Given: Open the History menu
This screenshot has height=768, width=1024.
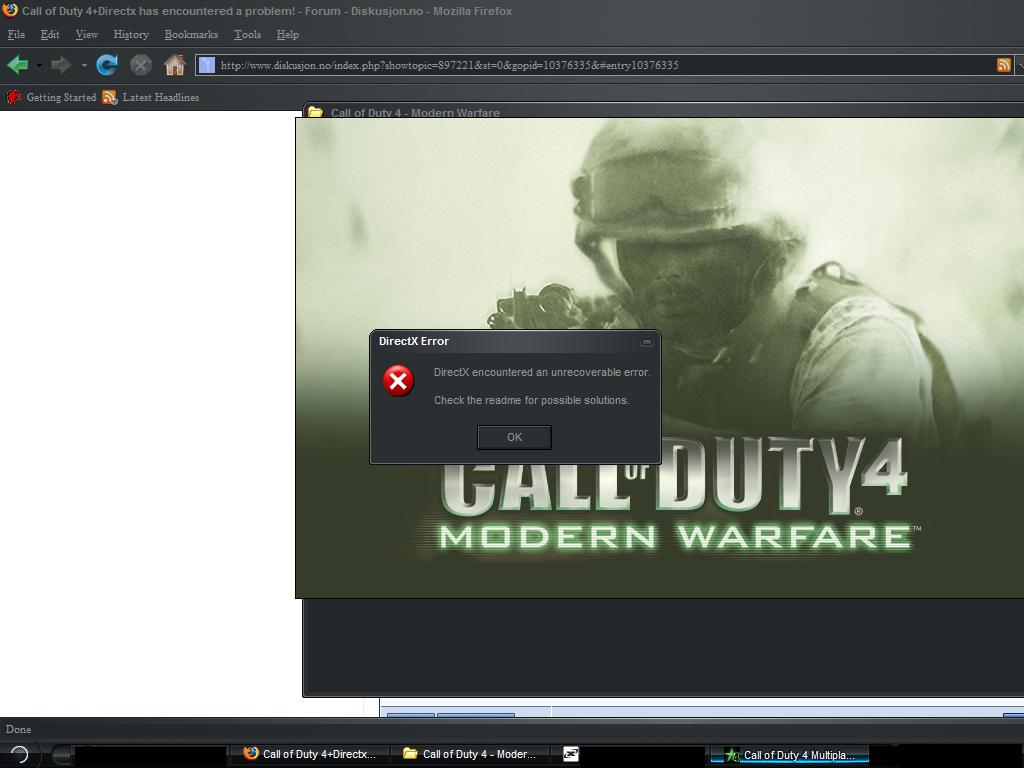Looking at the screenshot, I should tap(131, 35).
